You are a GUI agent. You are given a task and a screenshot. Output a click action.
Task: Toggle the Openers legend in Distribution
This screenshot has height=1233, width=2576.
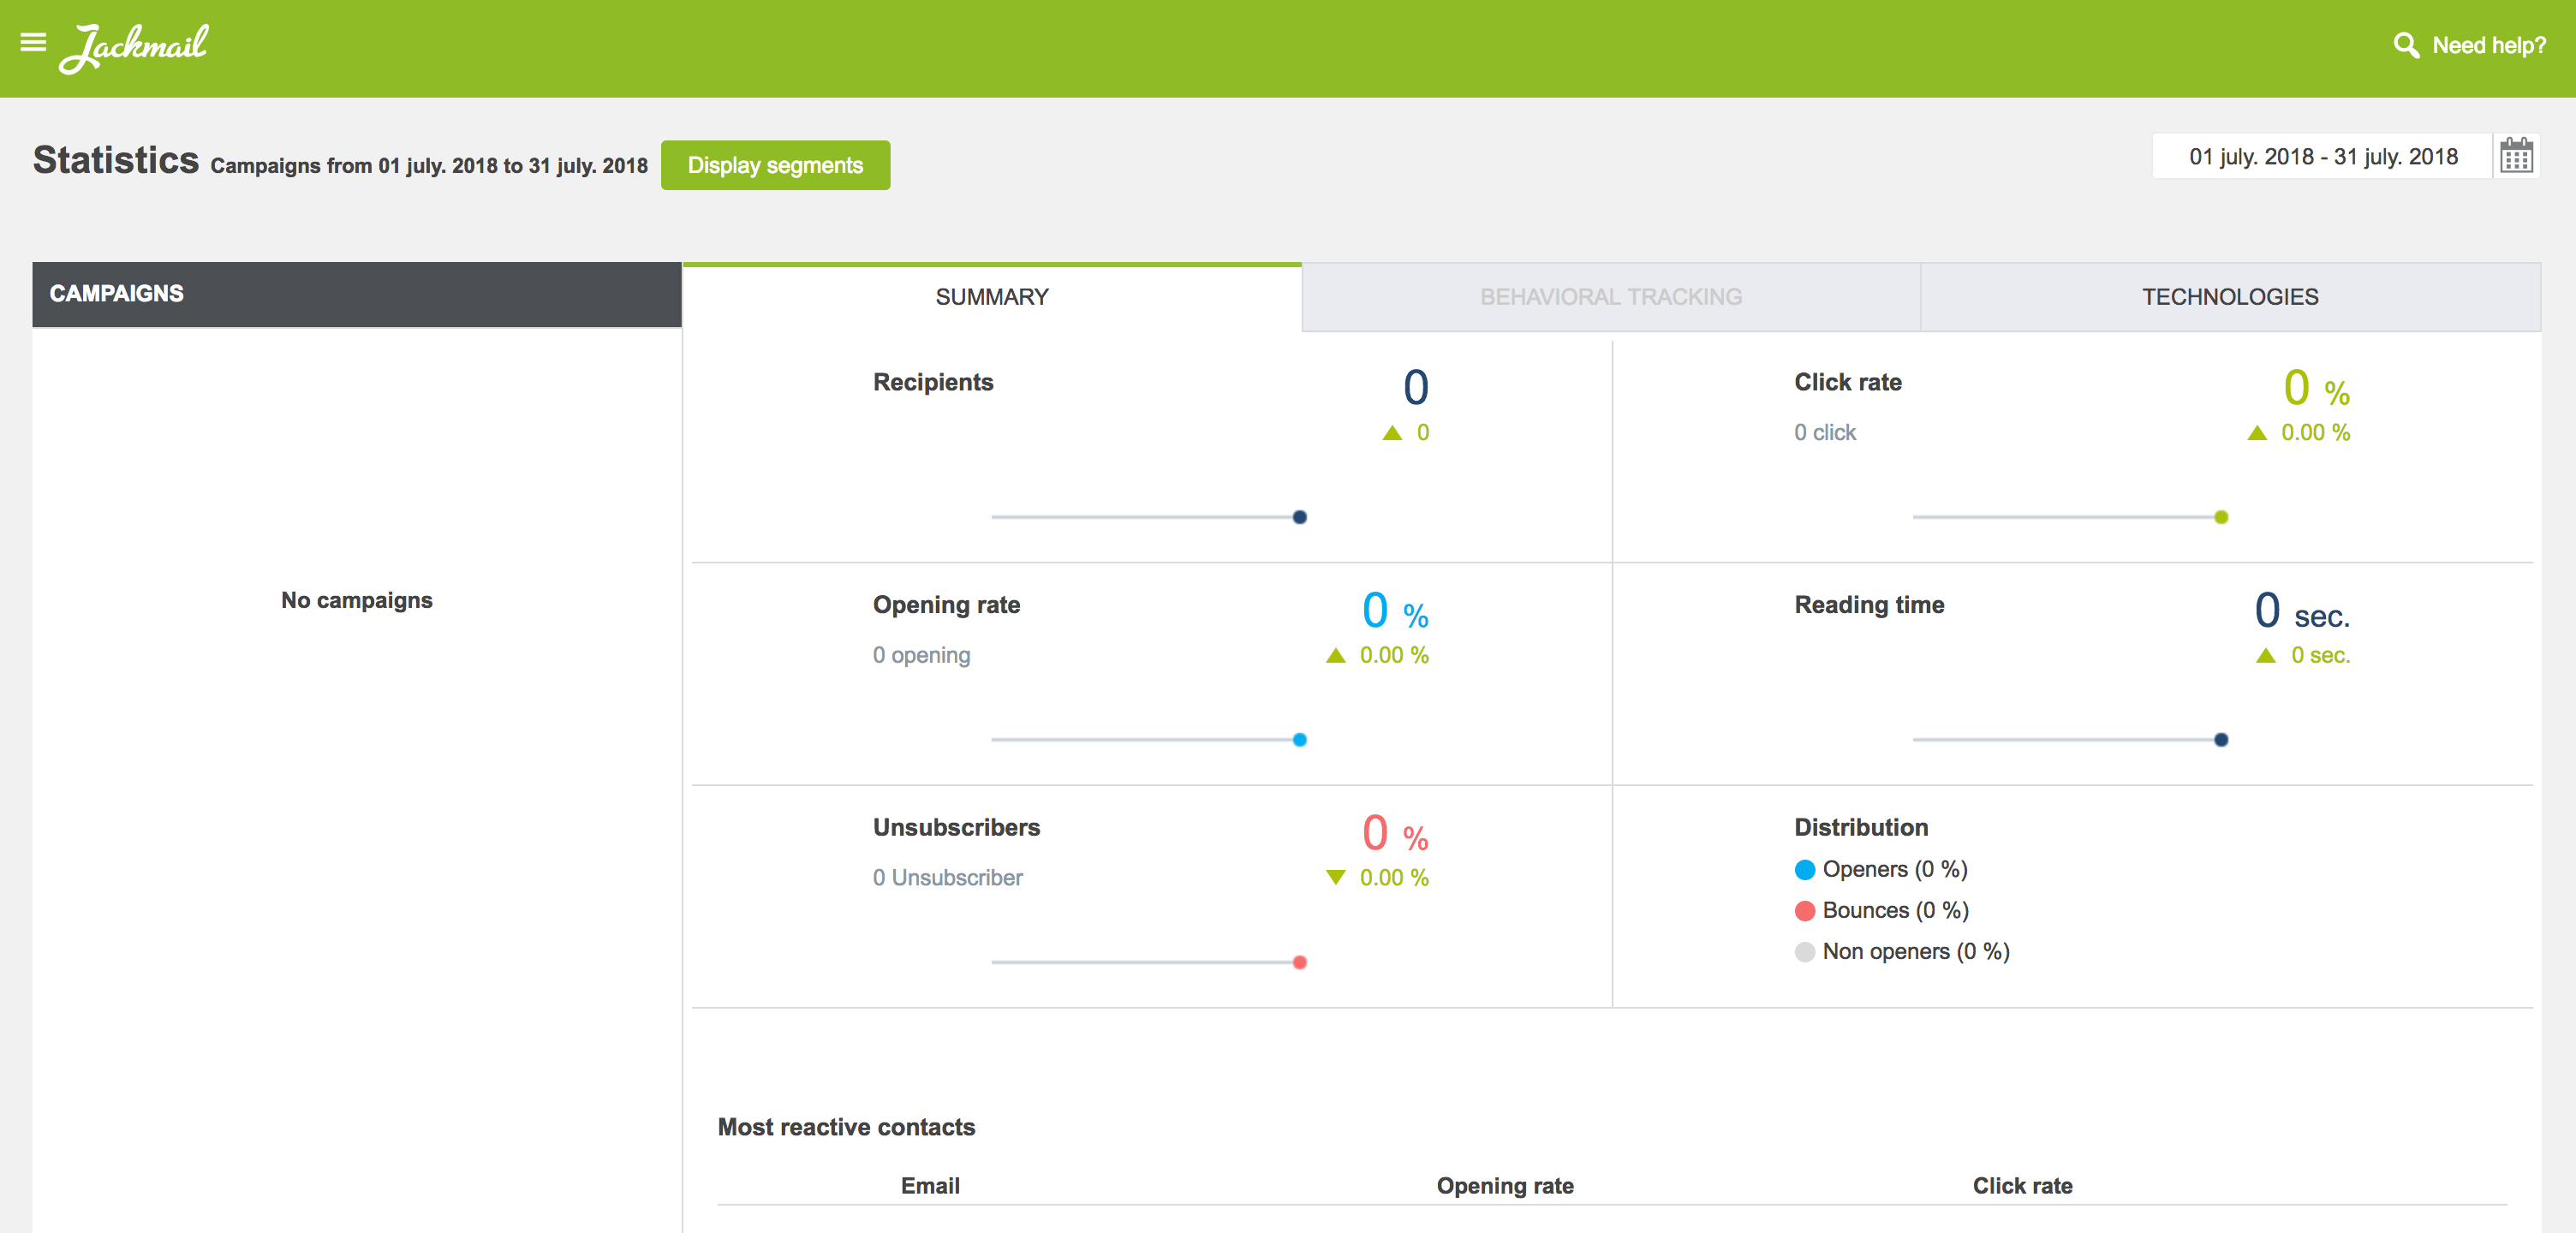1880,869
